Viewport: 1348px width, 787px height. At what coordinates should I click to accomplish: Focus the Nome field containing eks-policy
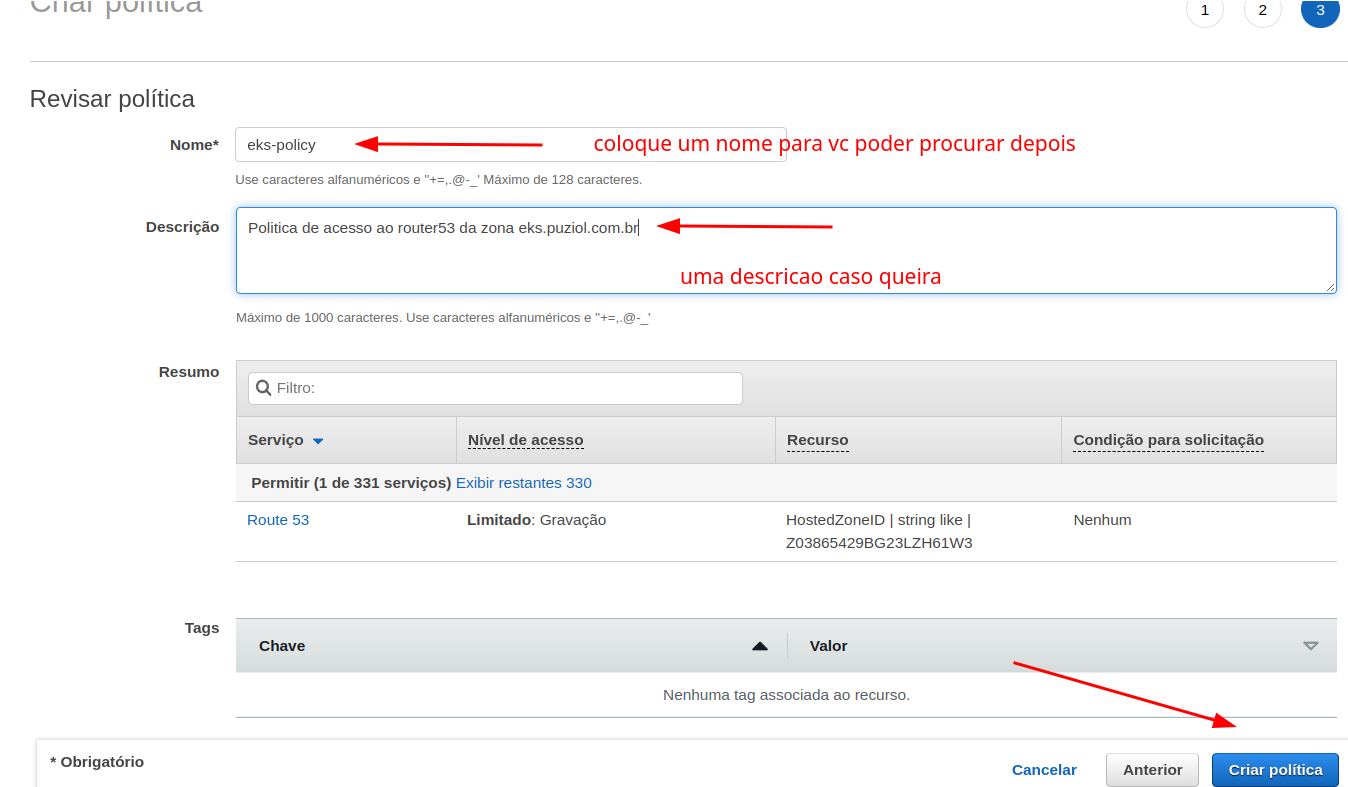click(510, 145)
